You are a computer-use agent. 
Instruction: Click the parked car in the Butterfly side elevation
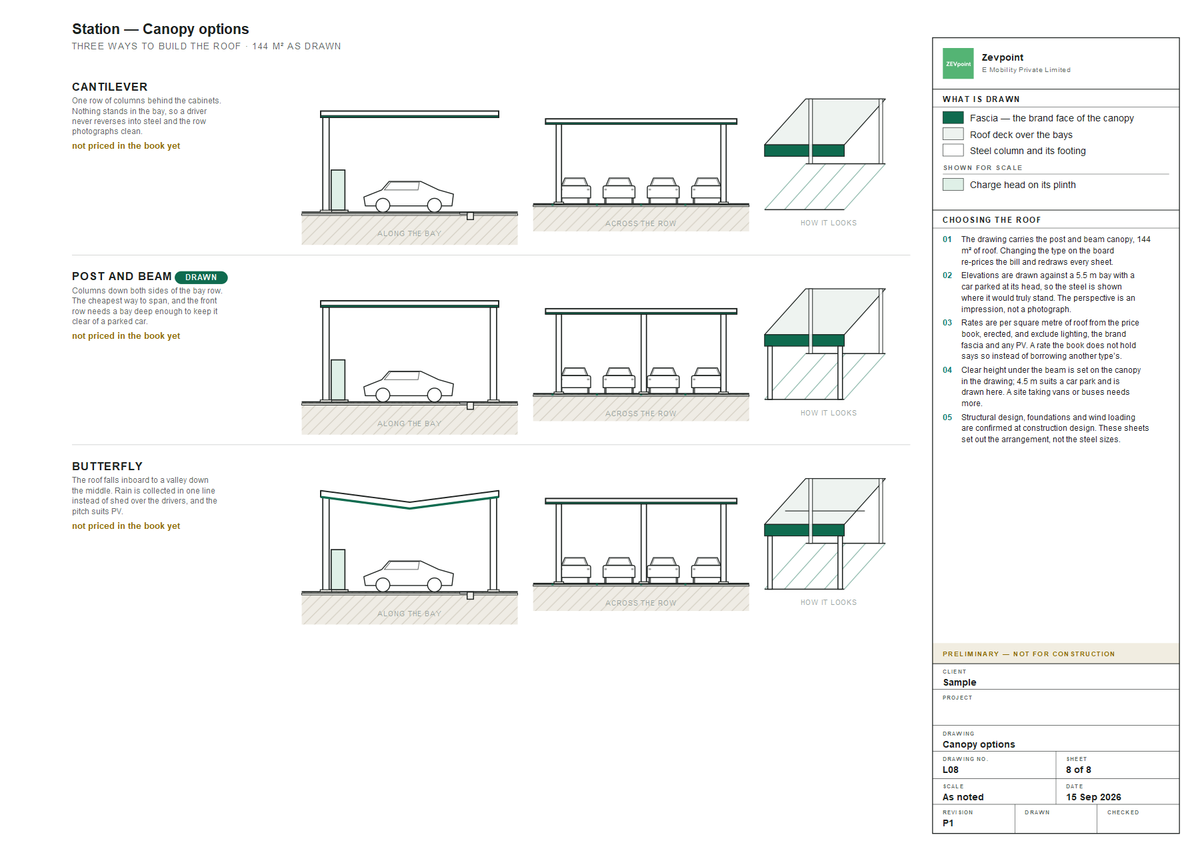[408, 576]
